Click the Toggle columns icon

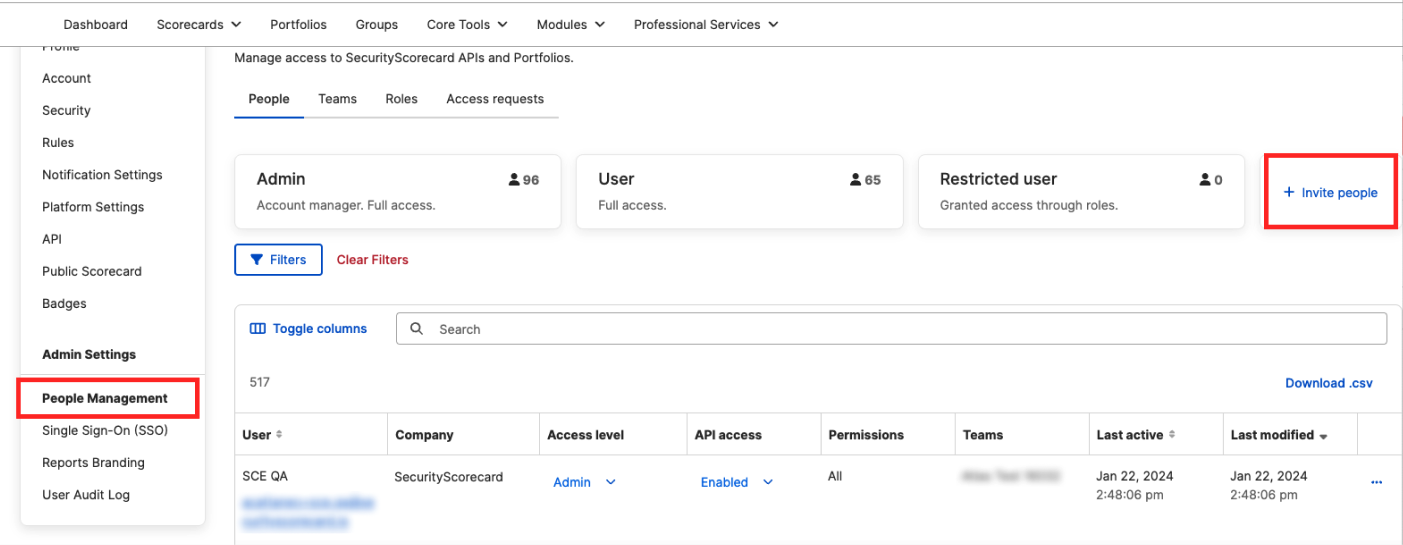click(258, 329)
